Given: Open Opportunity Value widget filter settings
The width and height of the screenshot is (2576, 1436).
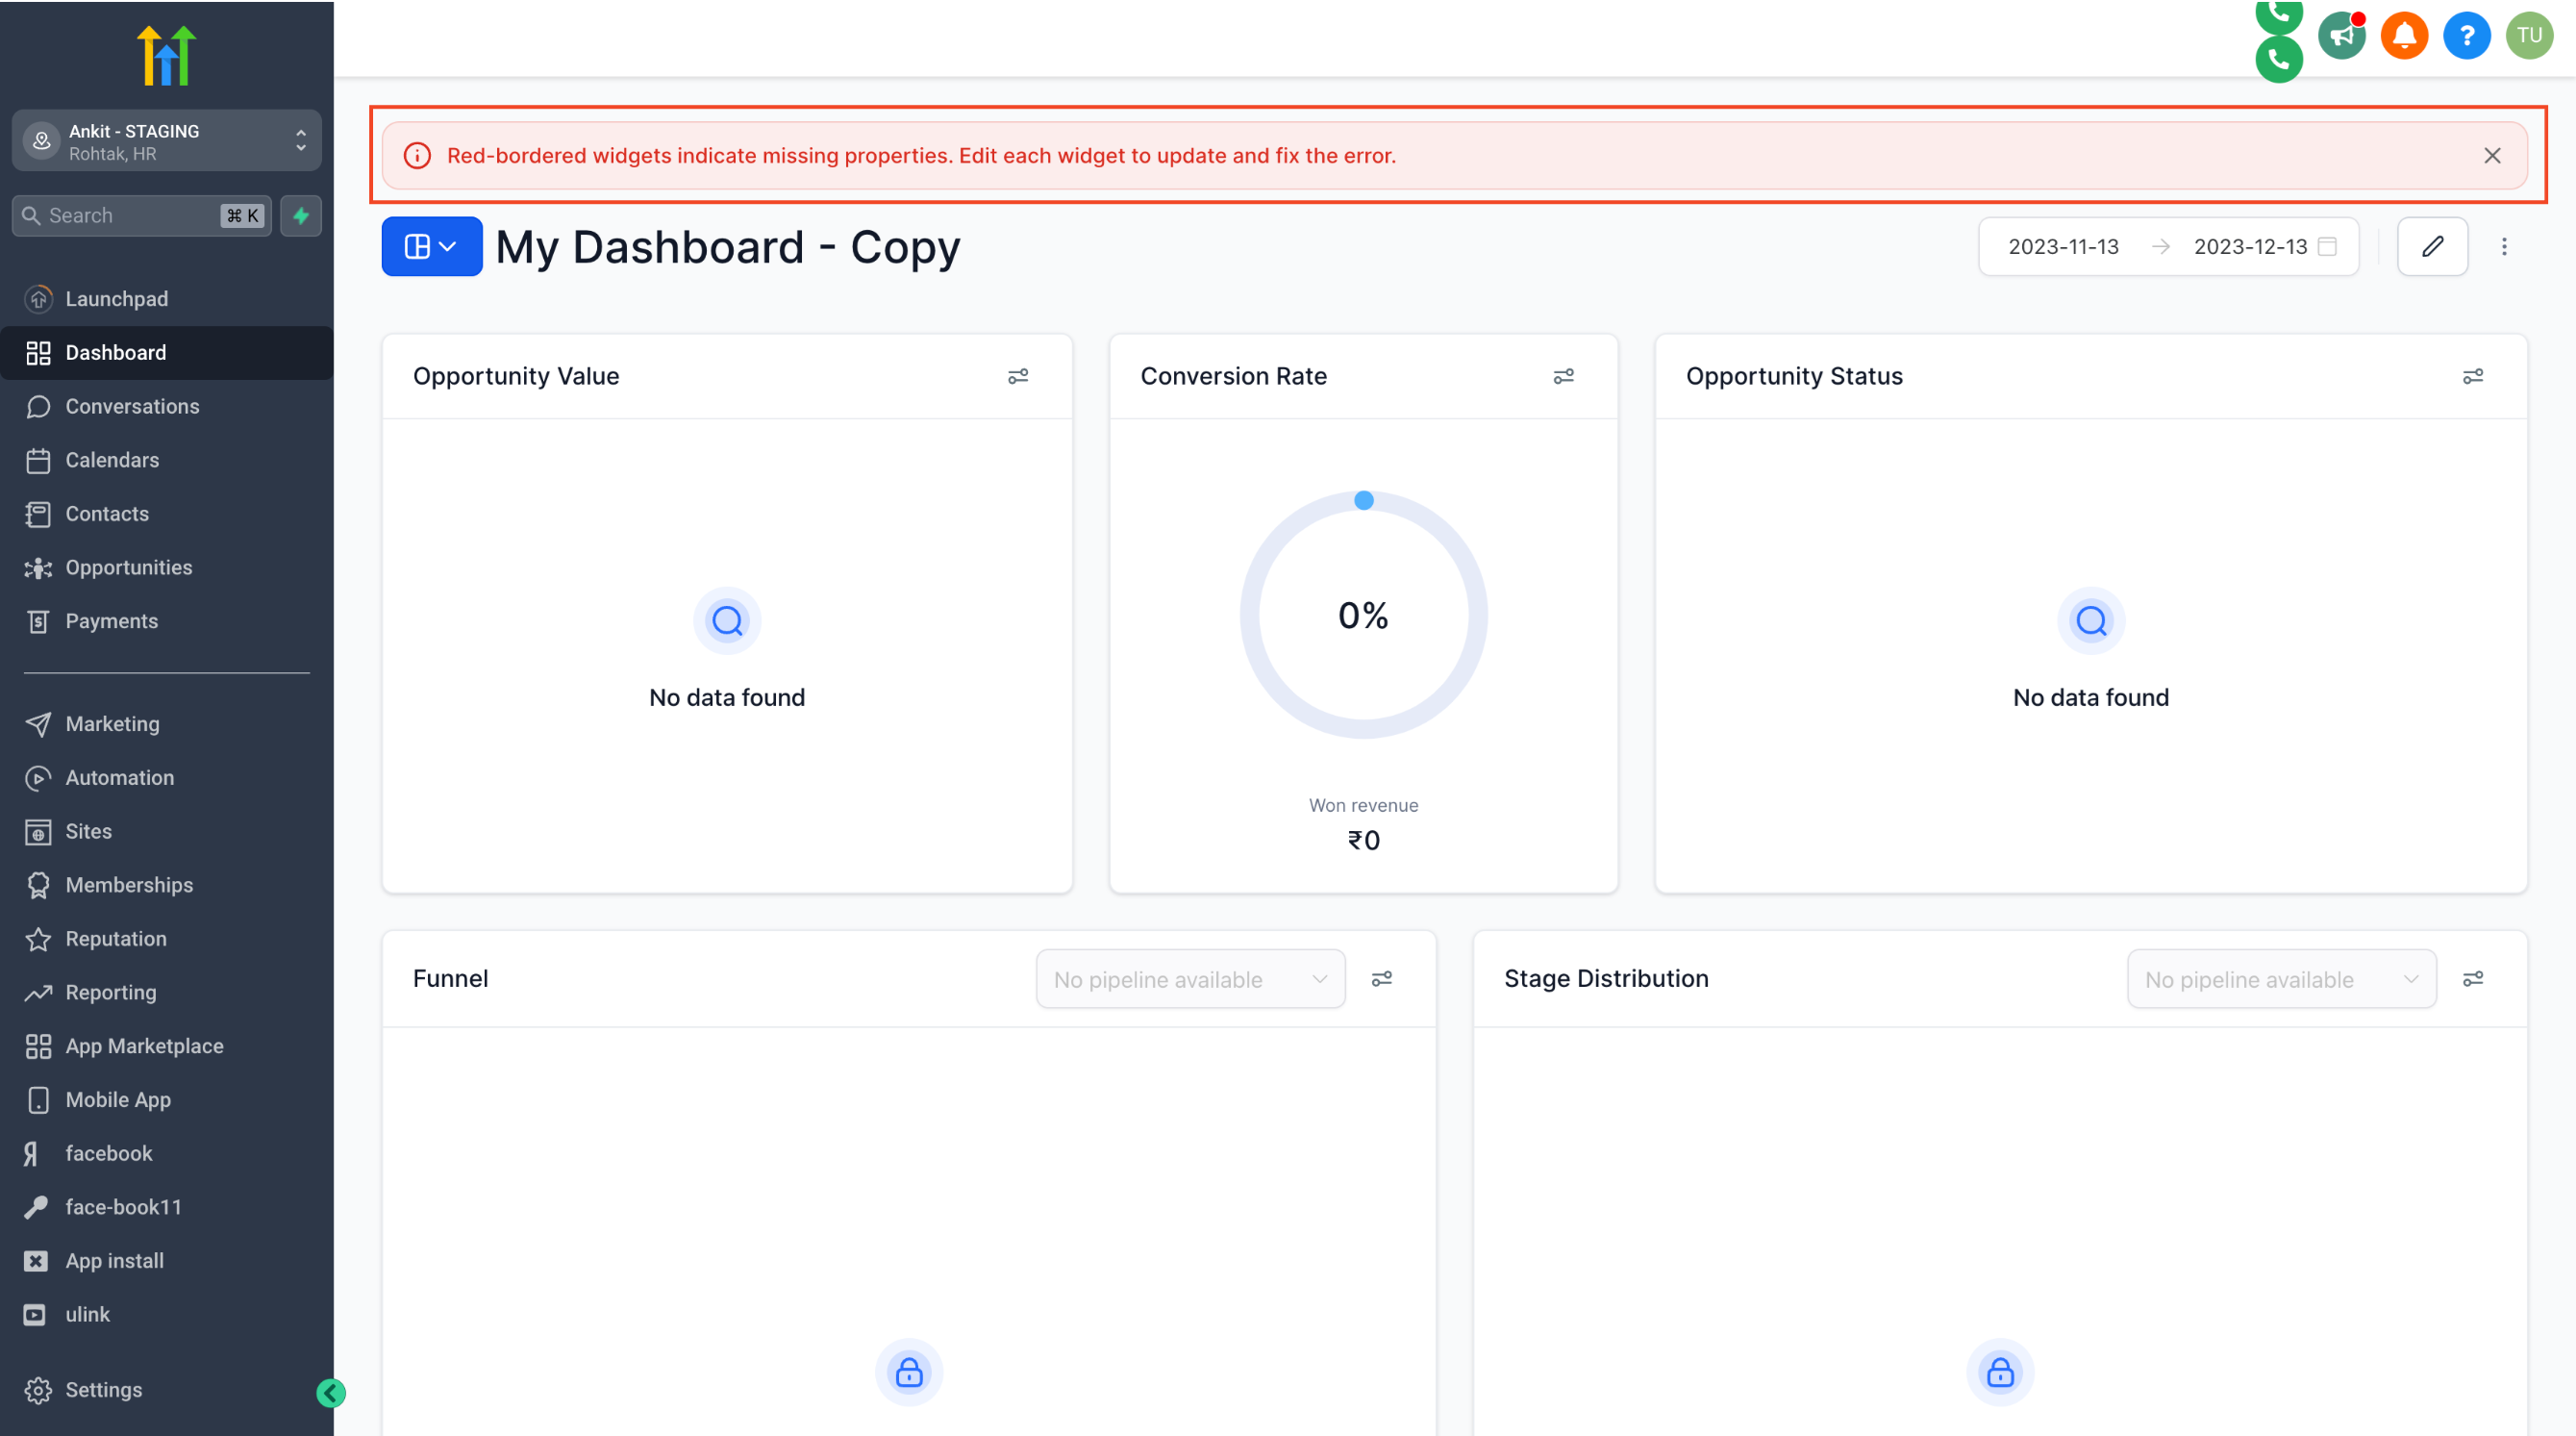Looking at the screenshot, I should tap(1018, 376).
